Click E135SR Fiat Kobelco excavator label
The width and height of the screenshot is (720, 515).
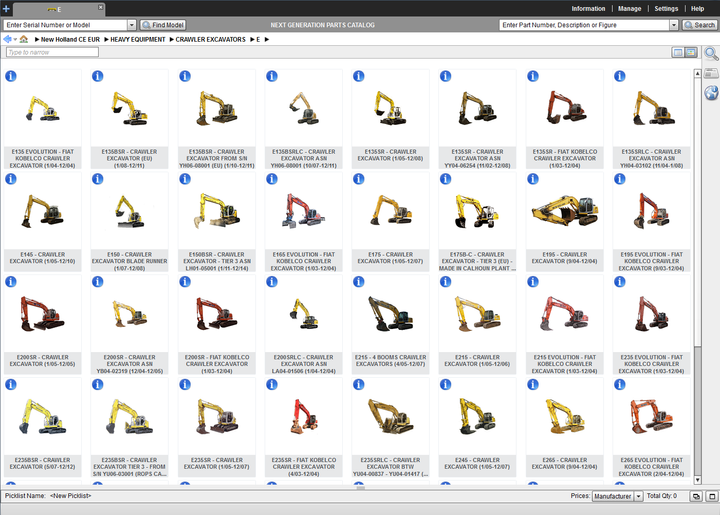point(564,158)
